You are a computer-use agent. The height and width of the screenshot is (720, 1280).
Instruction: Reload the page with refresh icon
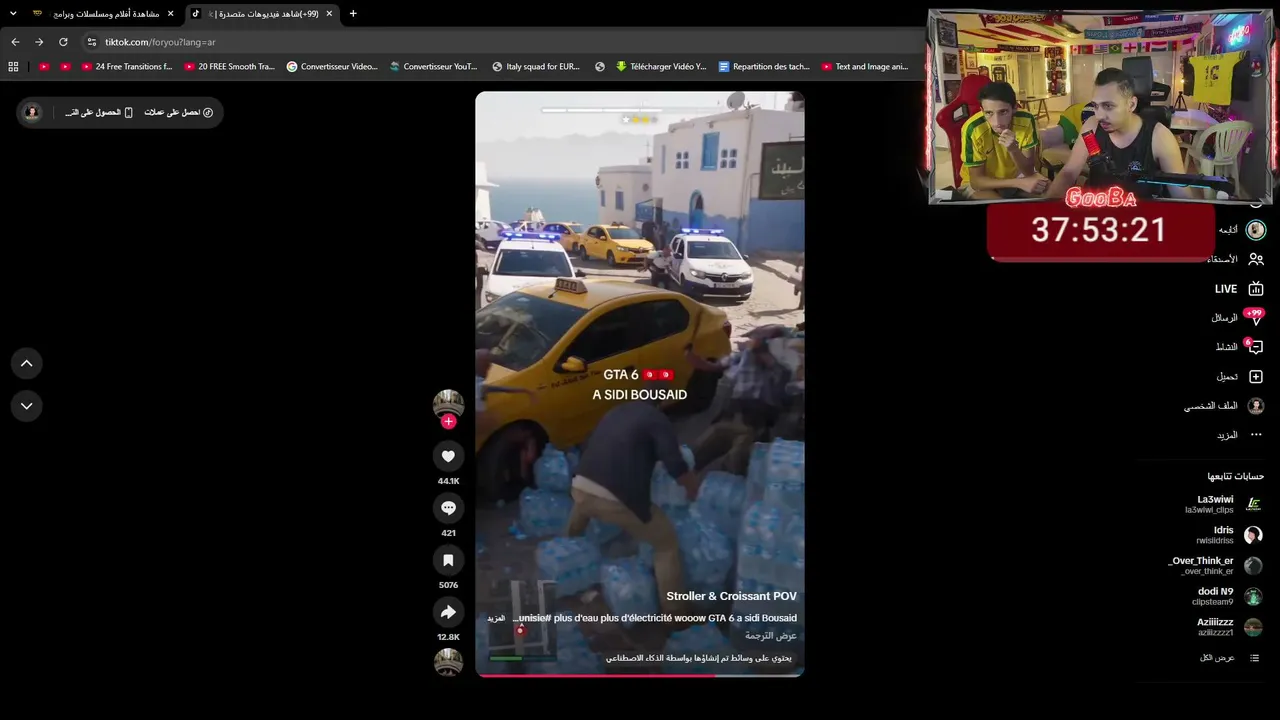63,42
